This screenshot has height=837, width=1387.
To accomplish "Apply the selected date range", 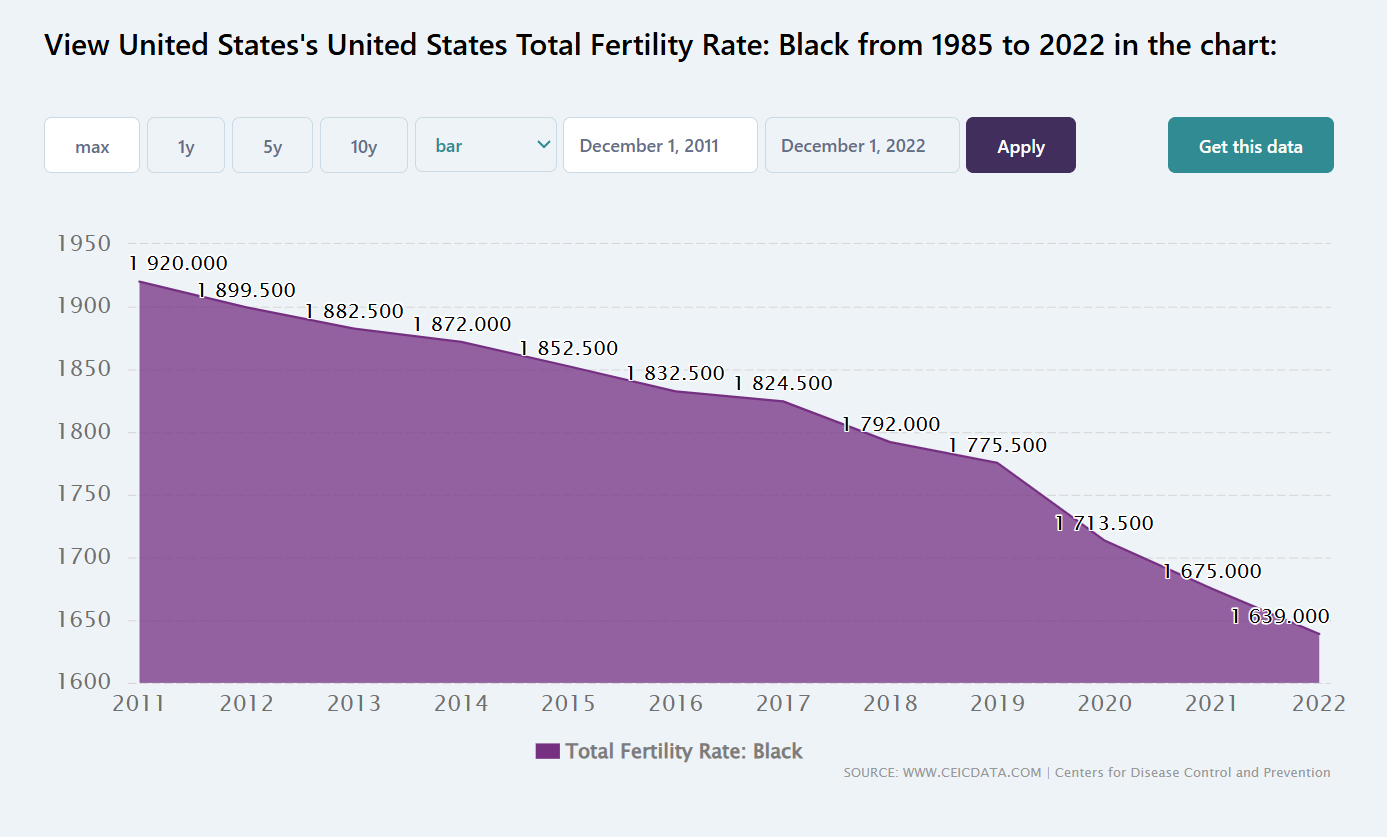I will pos(1021,145).
